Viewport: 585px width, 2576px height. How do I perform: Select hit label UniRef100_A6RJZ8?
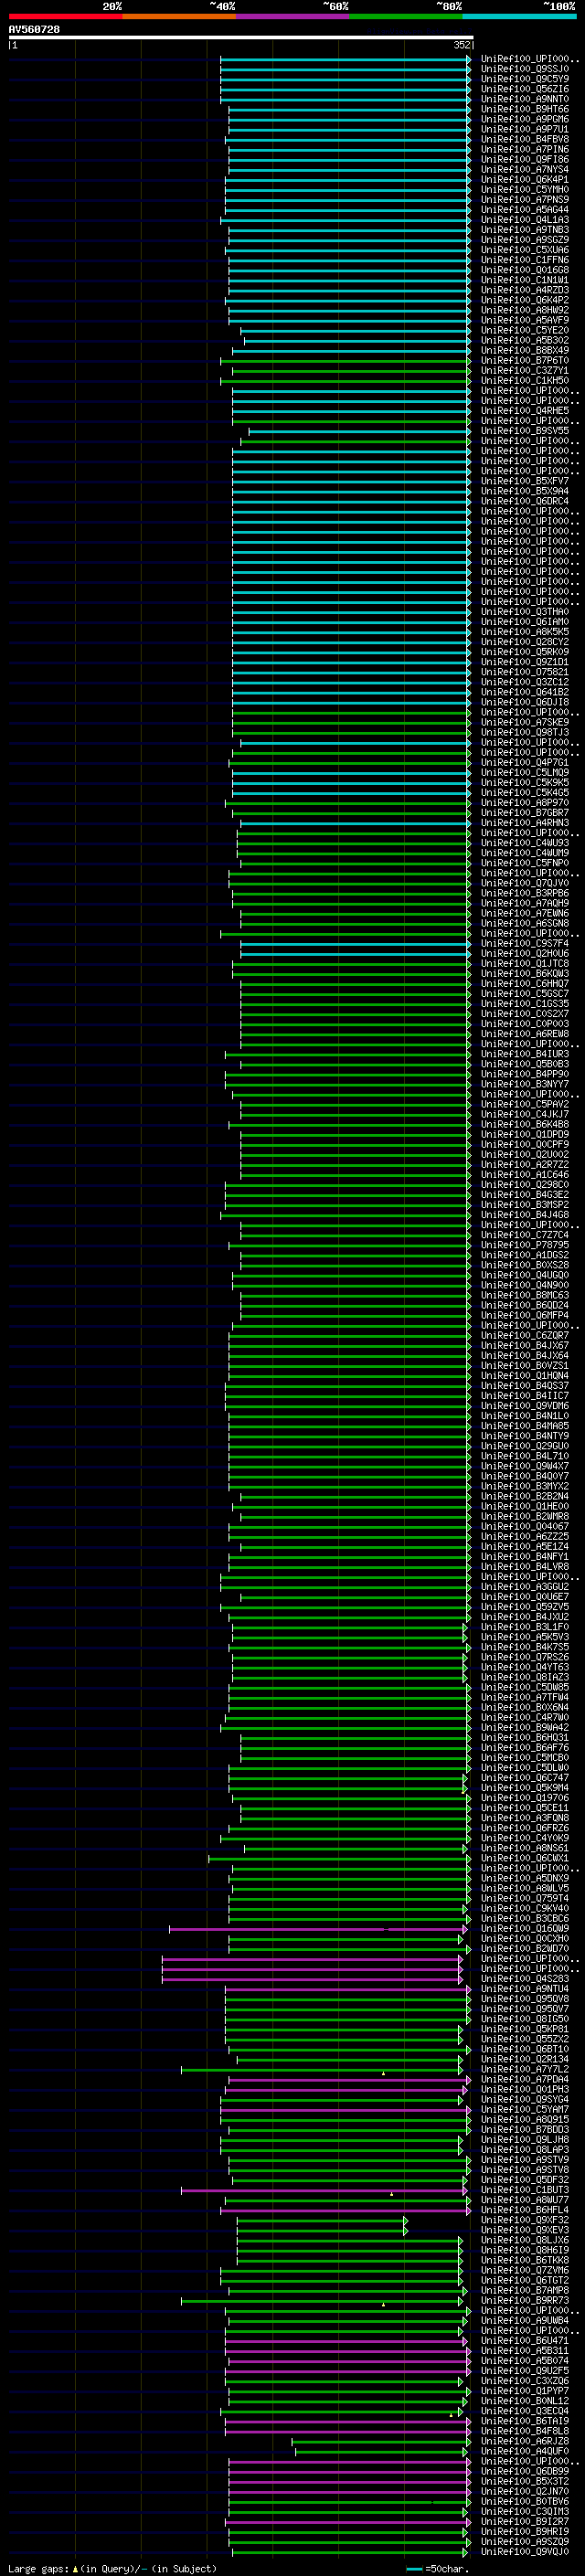click(x=525, y=2441)
